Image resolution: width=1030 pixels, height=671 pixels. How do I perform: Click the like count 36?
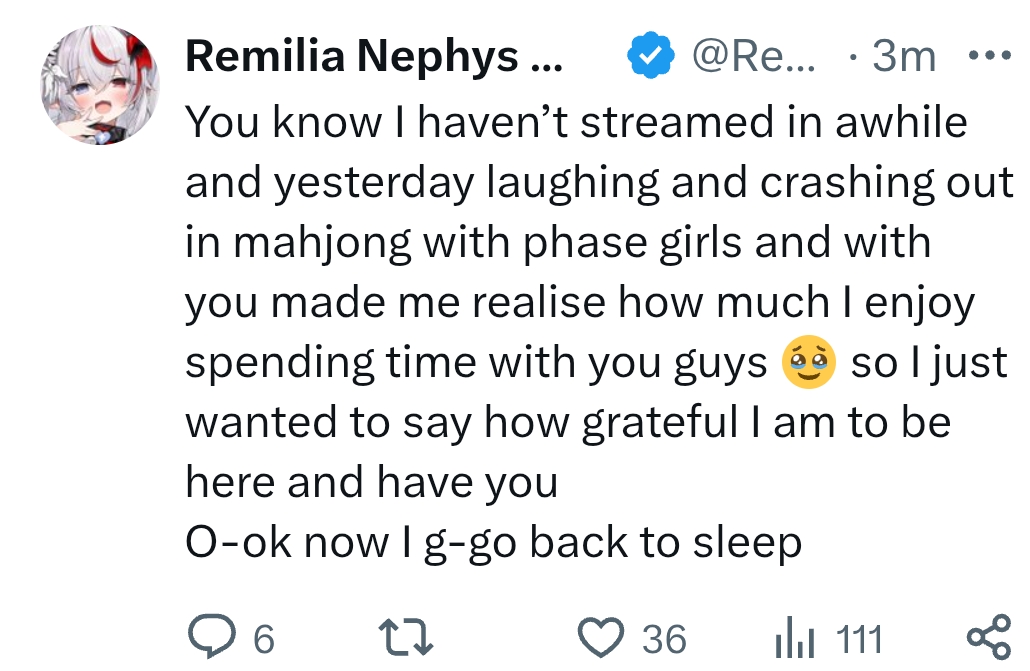pyautogui.click(x=664, y=638)
